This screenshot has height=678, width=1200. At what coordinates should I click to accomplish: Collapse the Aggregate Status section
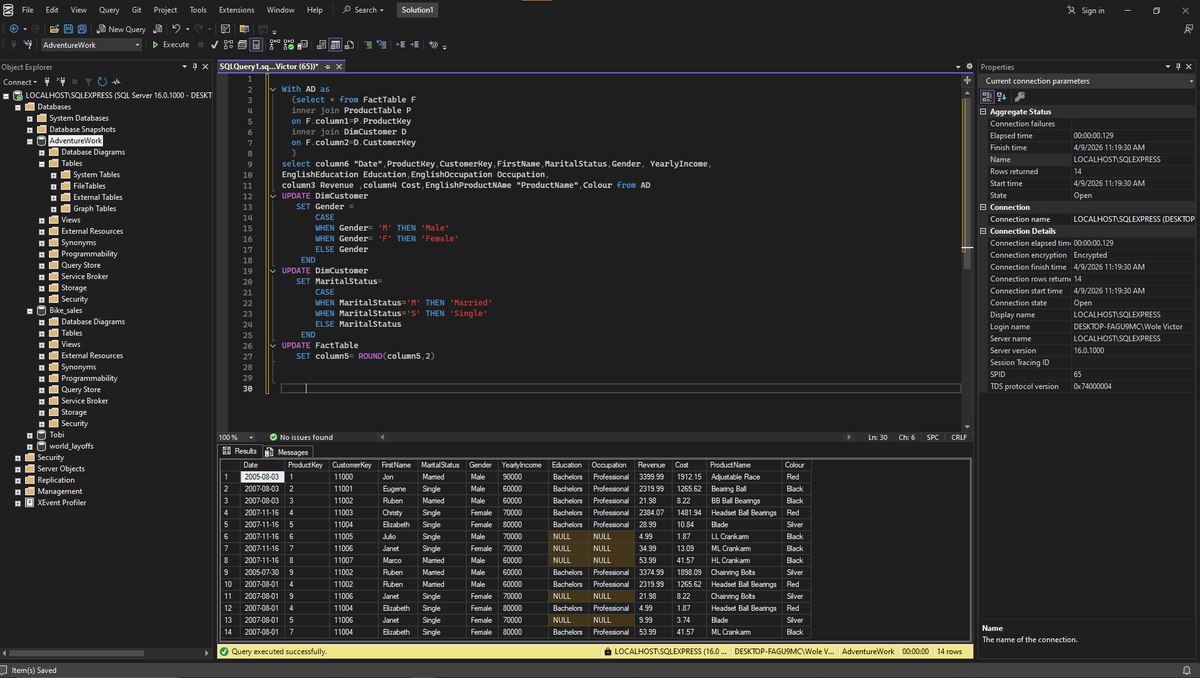pyautogui.click(x=983, y=112)
